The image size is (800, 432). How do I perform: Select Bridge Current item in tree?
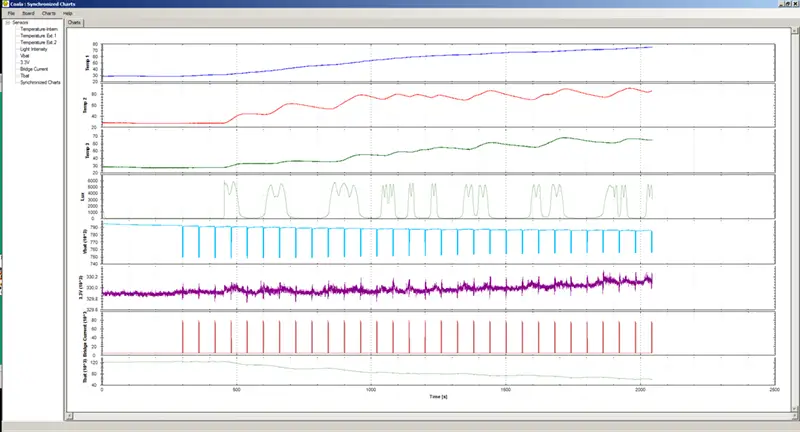click(34, 69)
